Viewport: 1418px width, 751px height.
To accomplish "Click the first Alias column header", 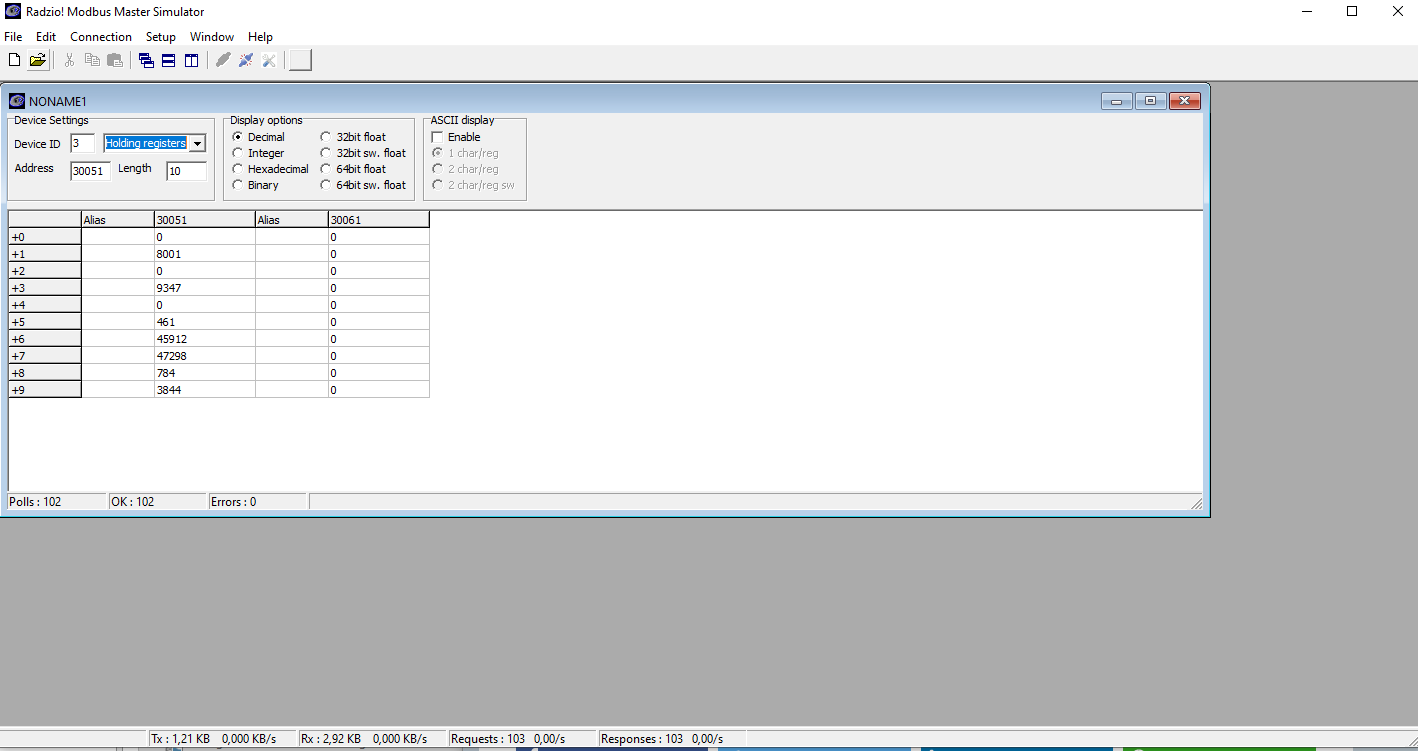I will 118,220.
